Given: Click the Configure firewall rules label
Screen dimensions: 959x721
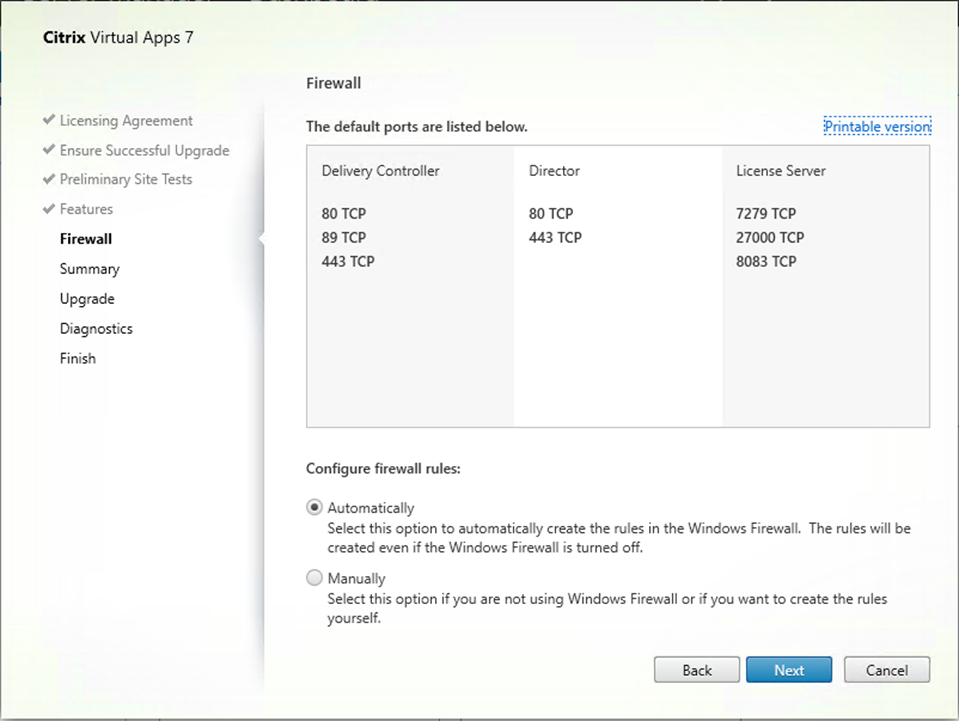Looking at the screenshot, I should coord(383,468).
